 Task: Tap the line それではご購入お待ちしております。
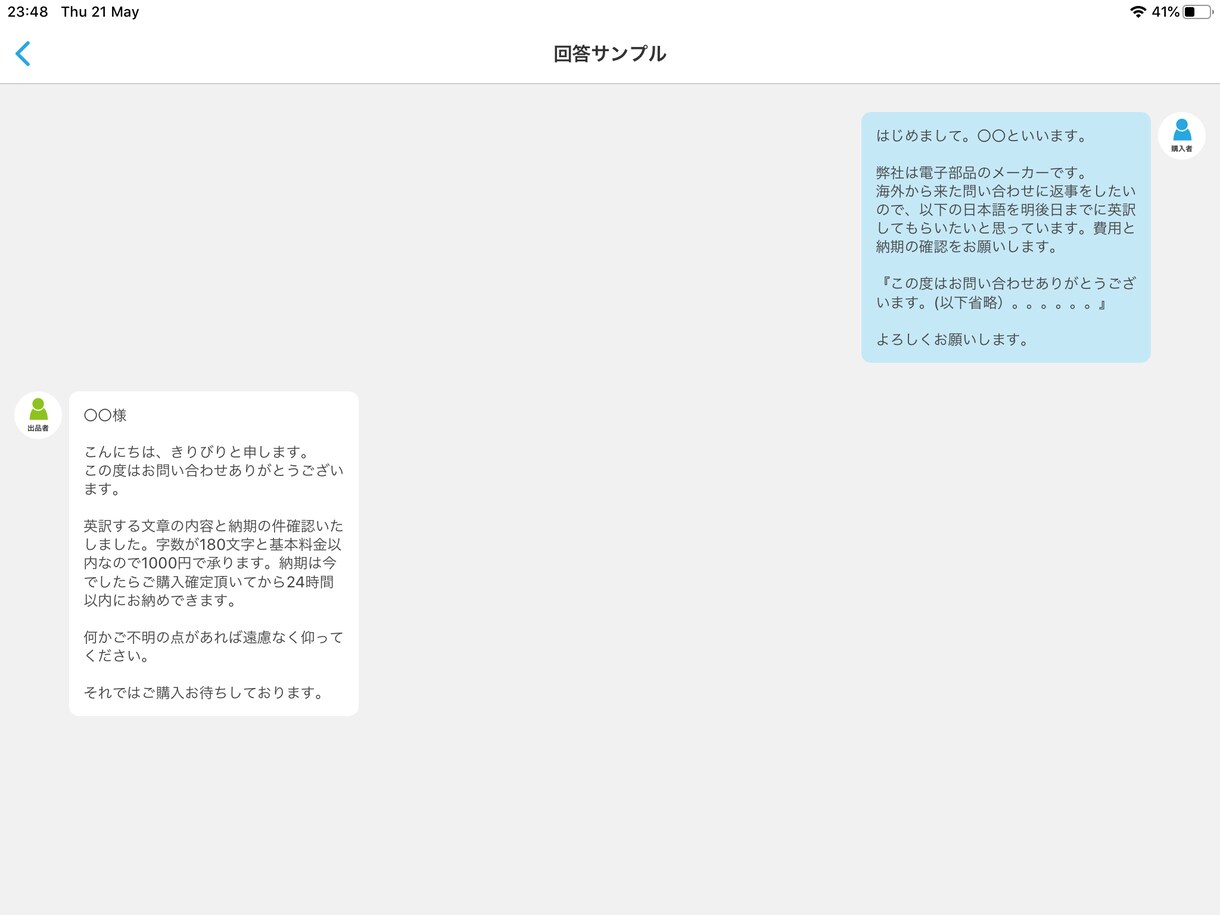click(x=205, y=693)
